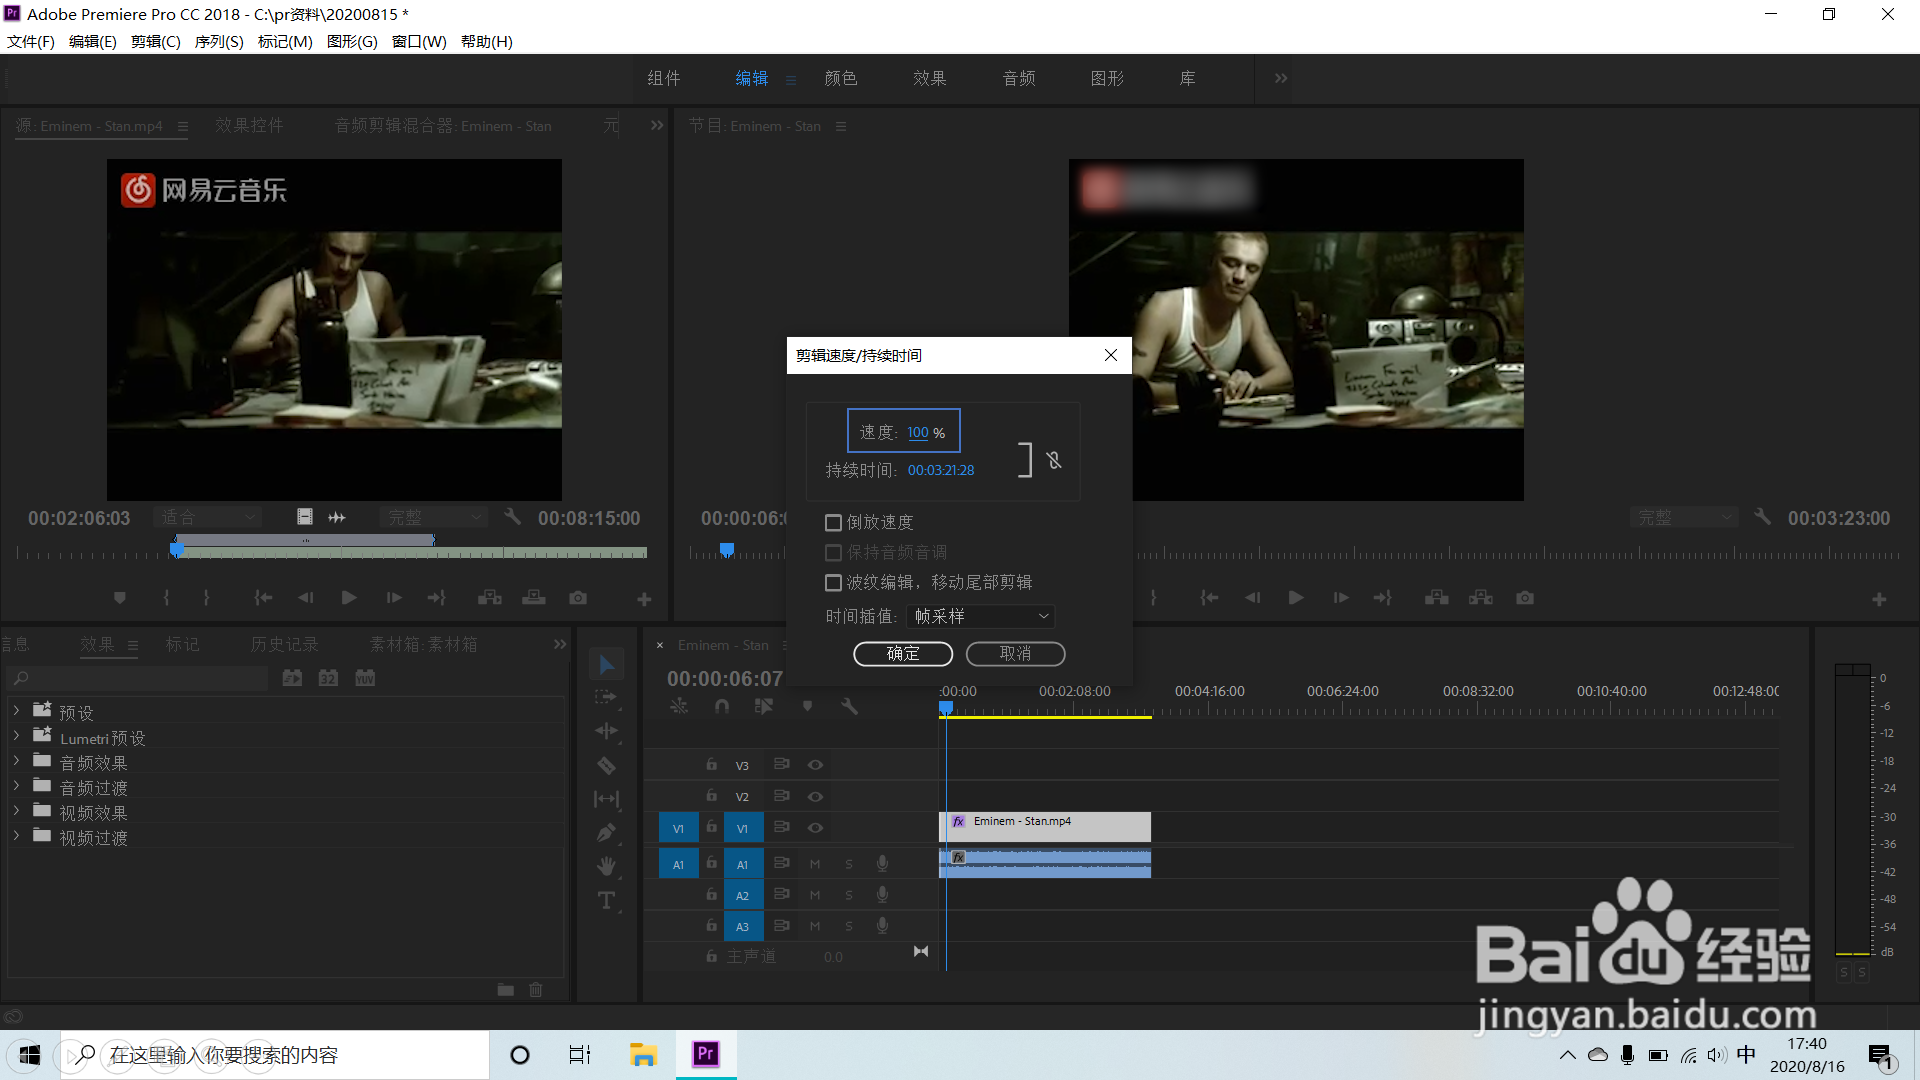This screenshot has height=1080, width=1920.
Task: Open the 文件(F) menu
Action: pos(31,42)
